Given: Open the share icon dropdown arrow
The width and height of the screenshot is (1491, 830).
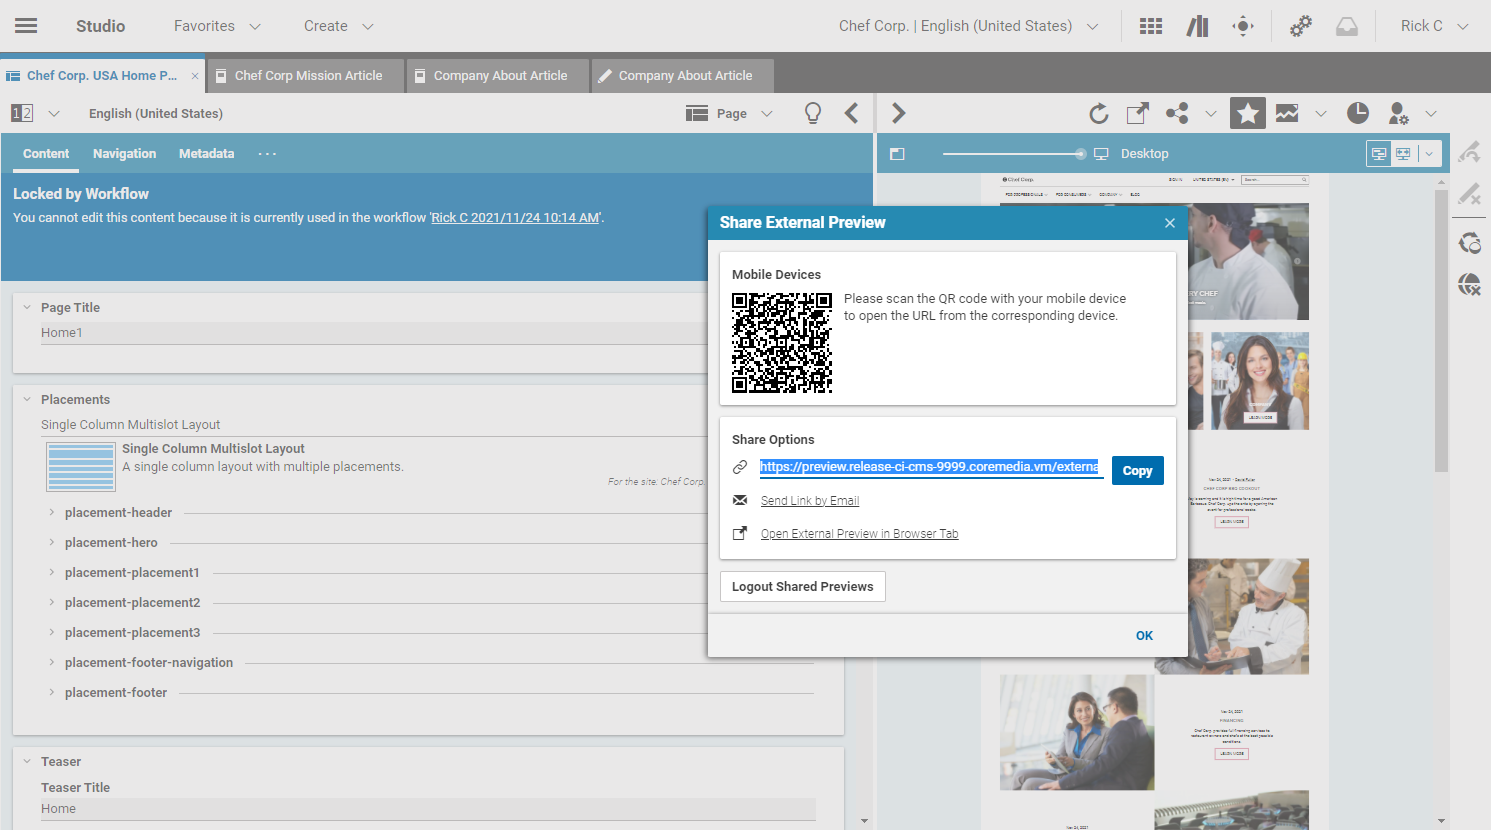Looking at the screenshot, I should tap(1211, 113).
